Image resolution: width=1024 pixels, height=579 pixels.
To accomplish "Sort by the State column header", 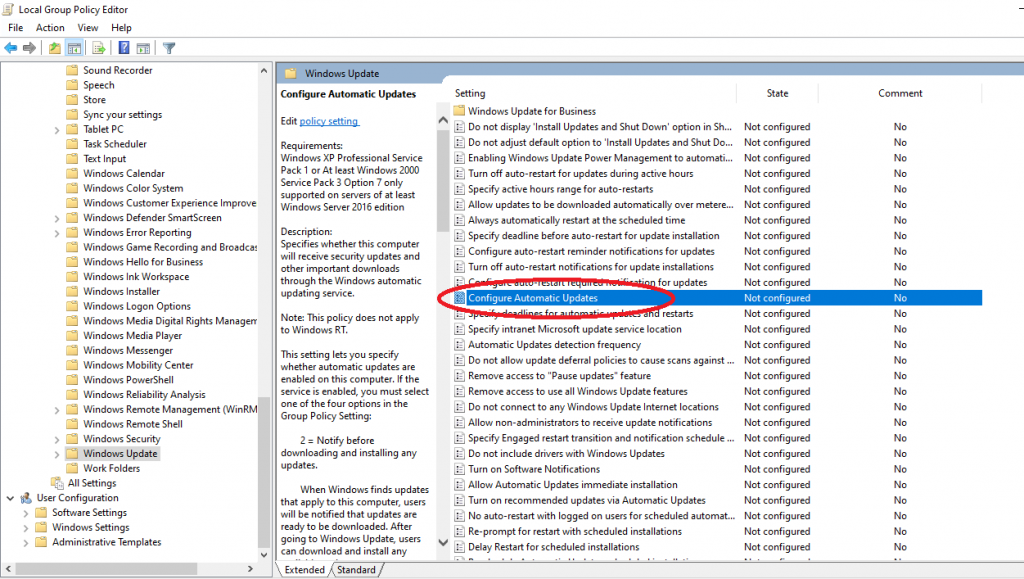I will coord(777,93).
